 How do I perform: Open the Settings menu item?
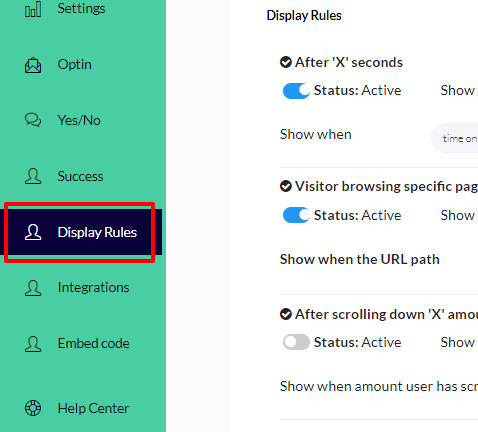[x=83, y=9]
